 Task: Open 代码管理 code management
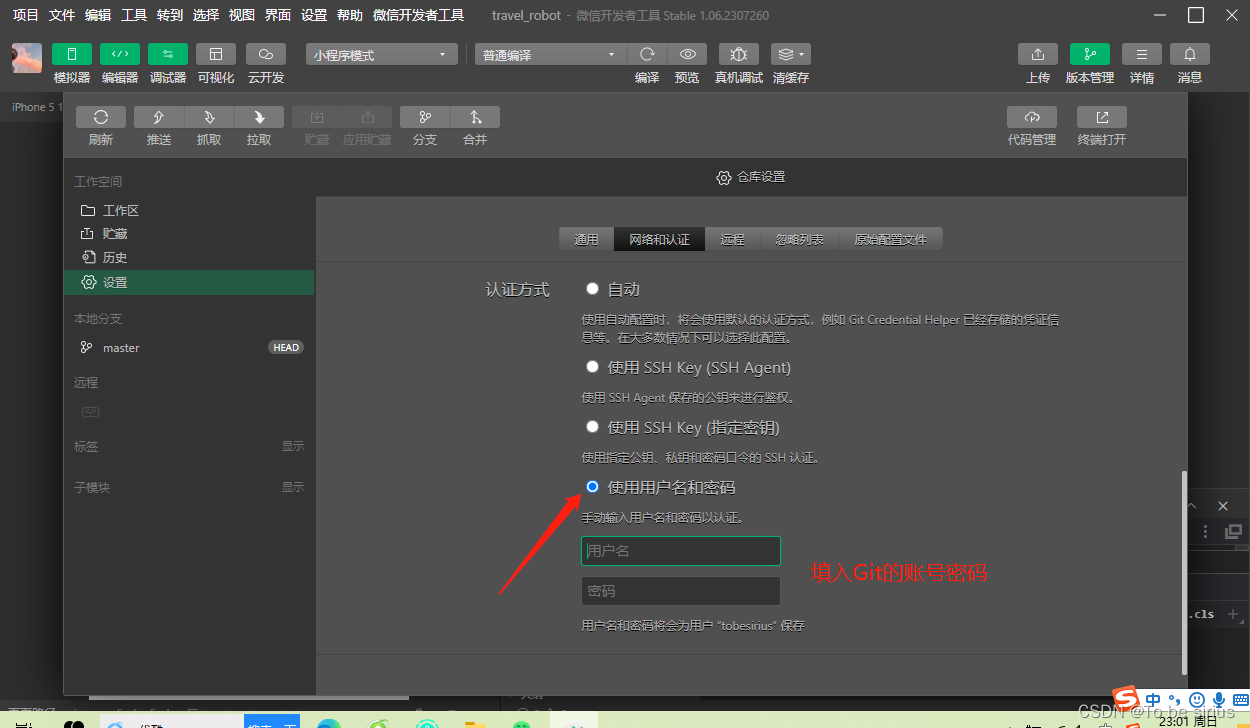pyautogui.click(x=1032, y=117)
